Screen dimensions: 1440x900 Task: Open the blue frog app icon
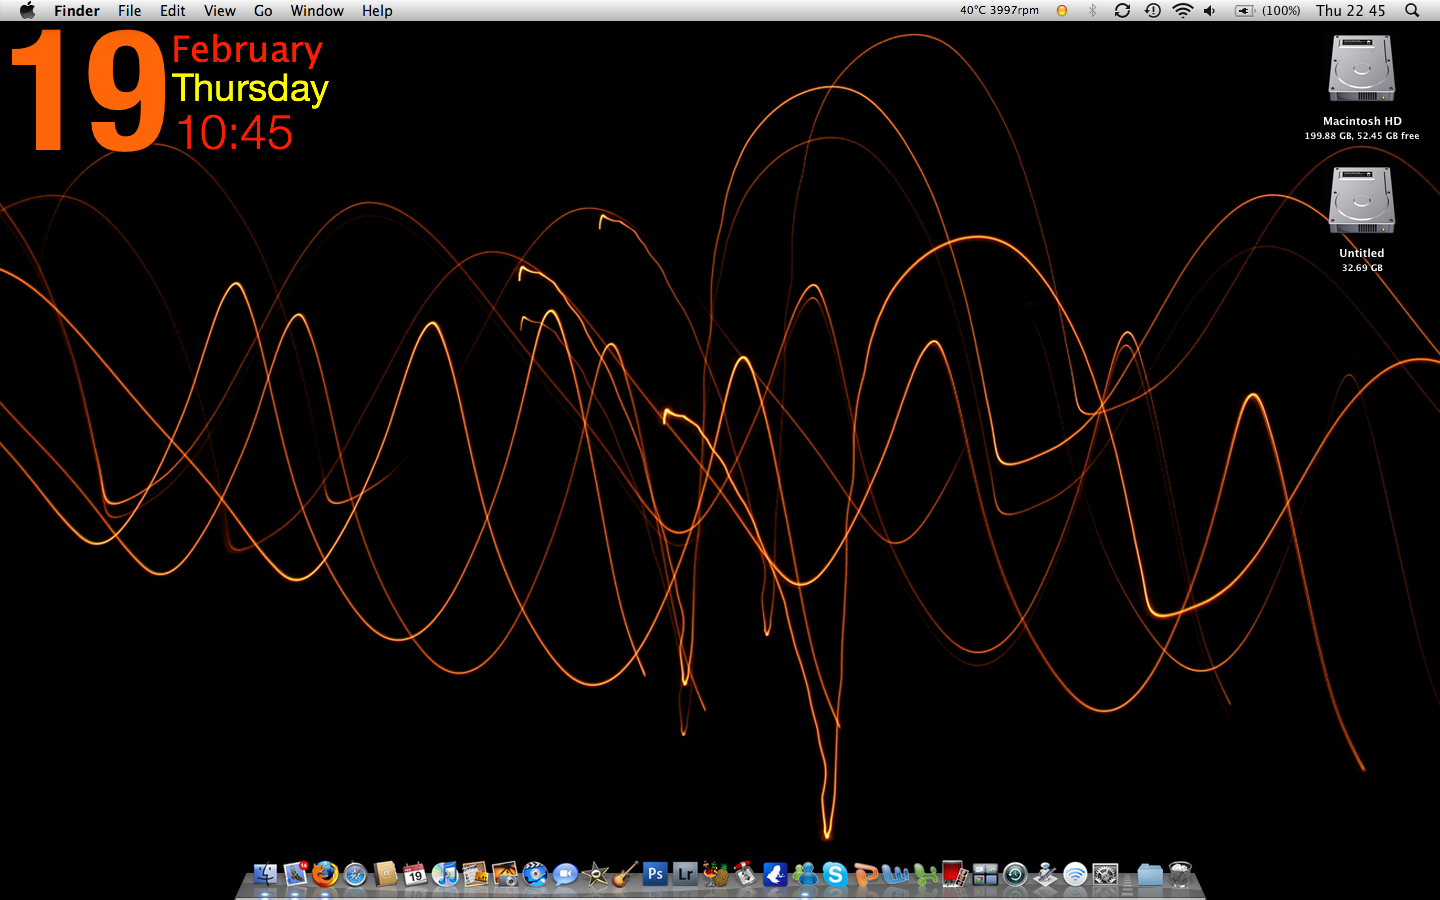click(775, 875)
